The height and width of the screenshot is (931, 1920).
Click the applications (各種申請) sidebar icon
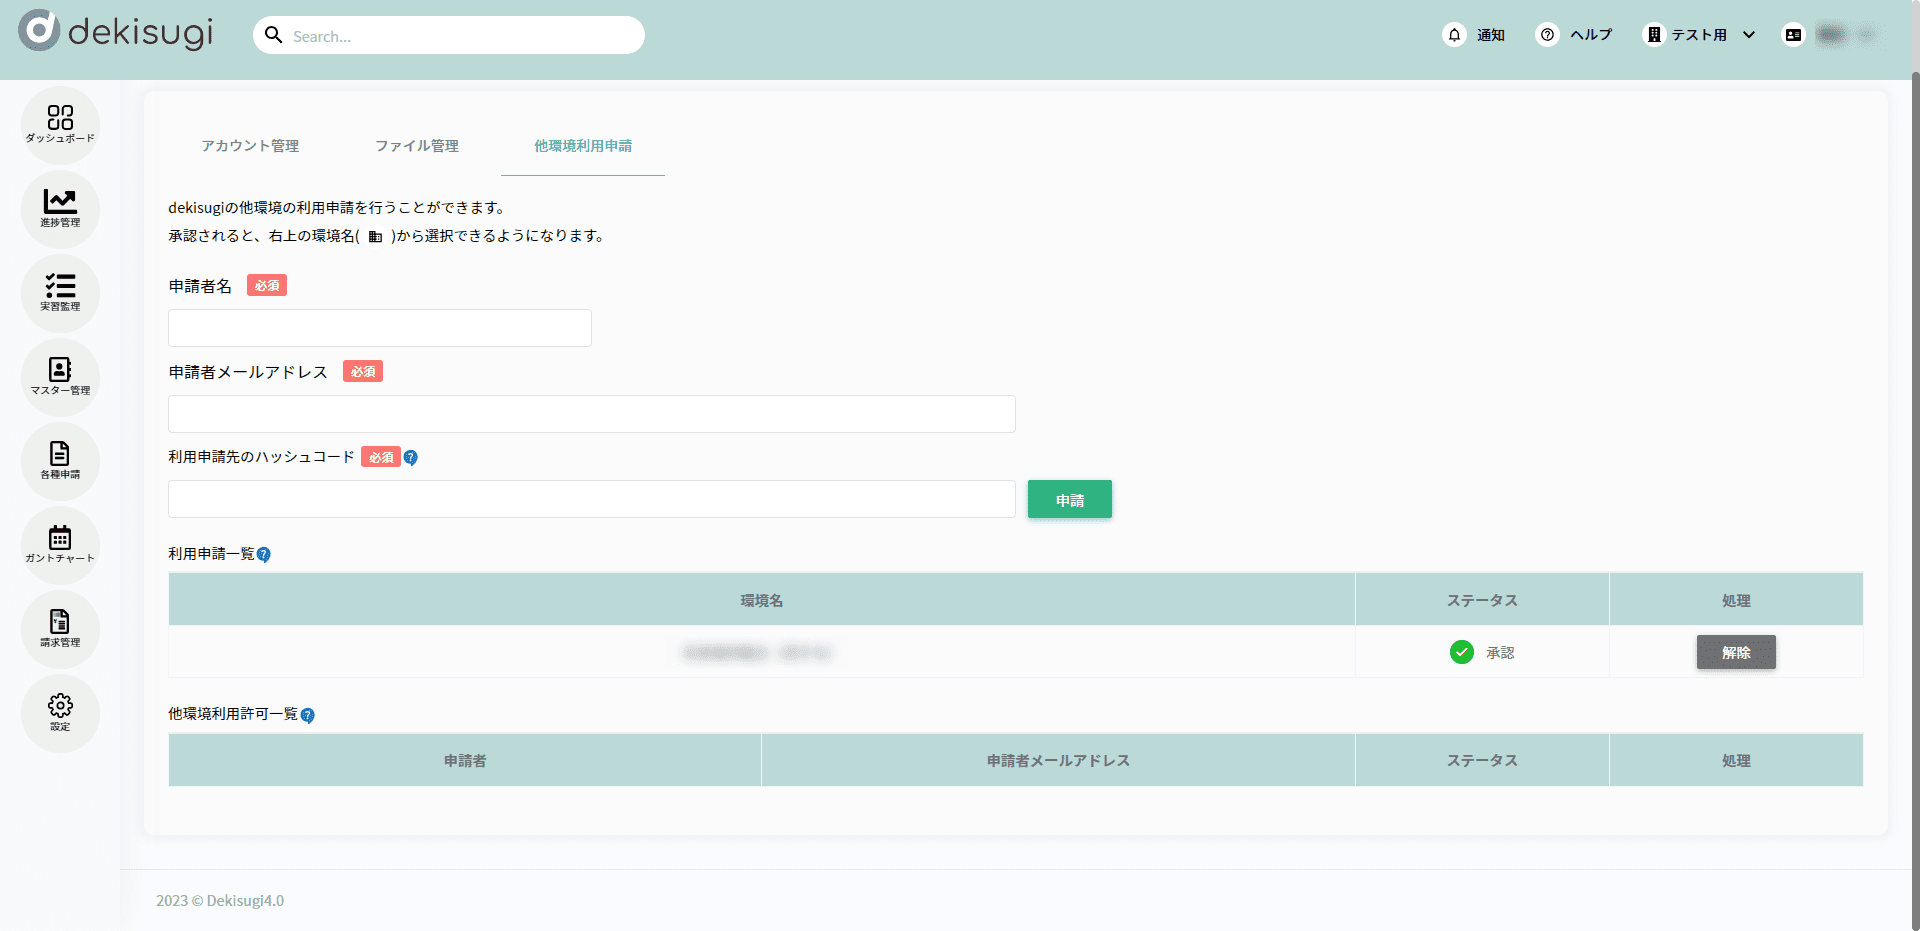click(60, 460)
